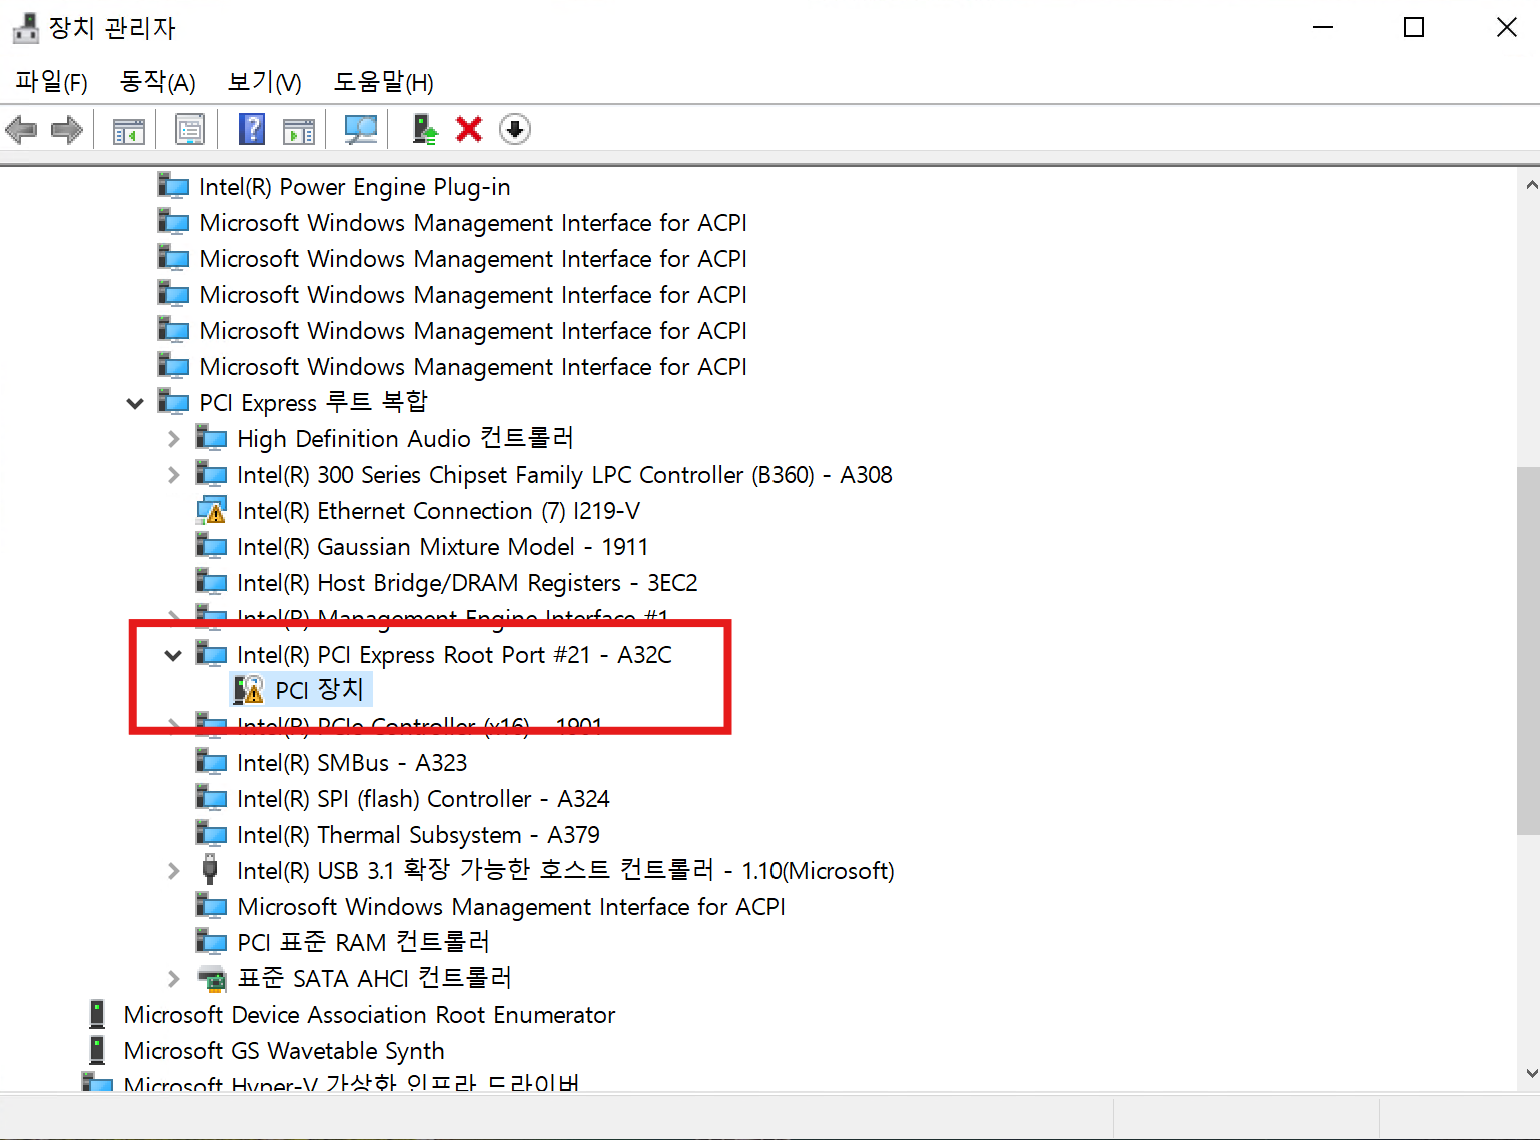Click the icon of Intel(R) Host Bridge/DRAM Registers
1540x1140 pixels.
click(211, 581)
